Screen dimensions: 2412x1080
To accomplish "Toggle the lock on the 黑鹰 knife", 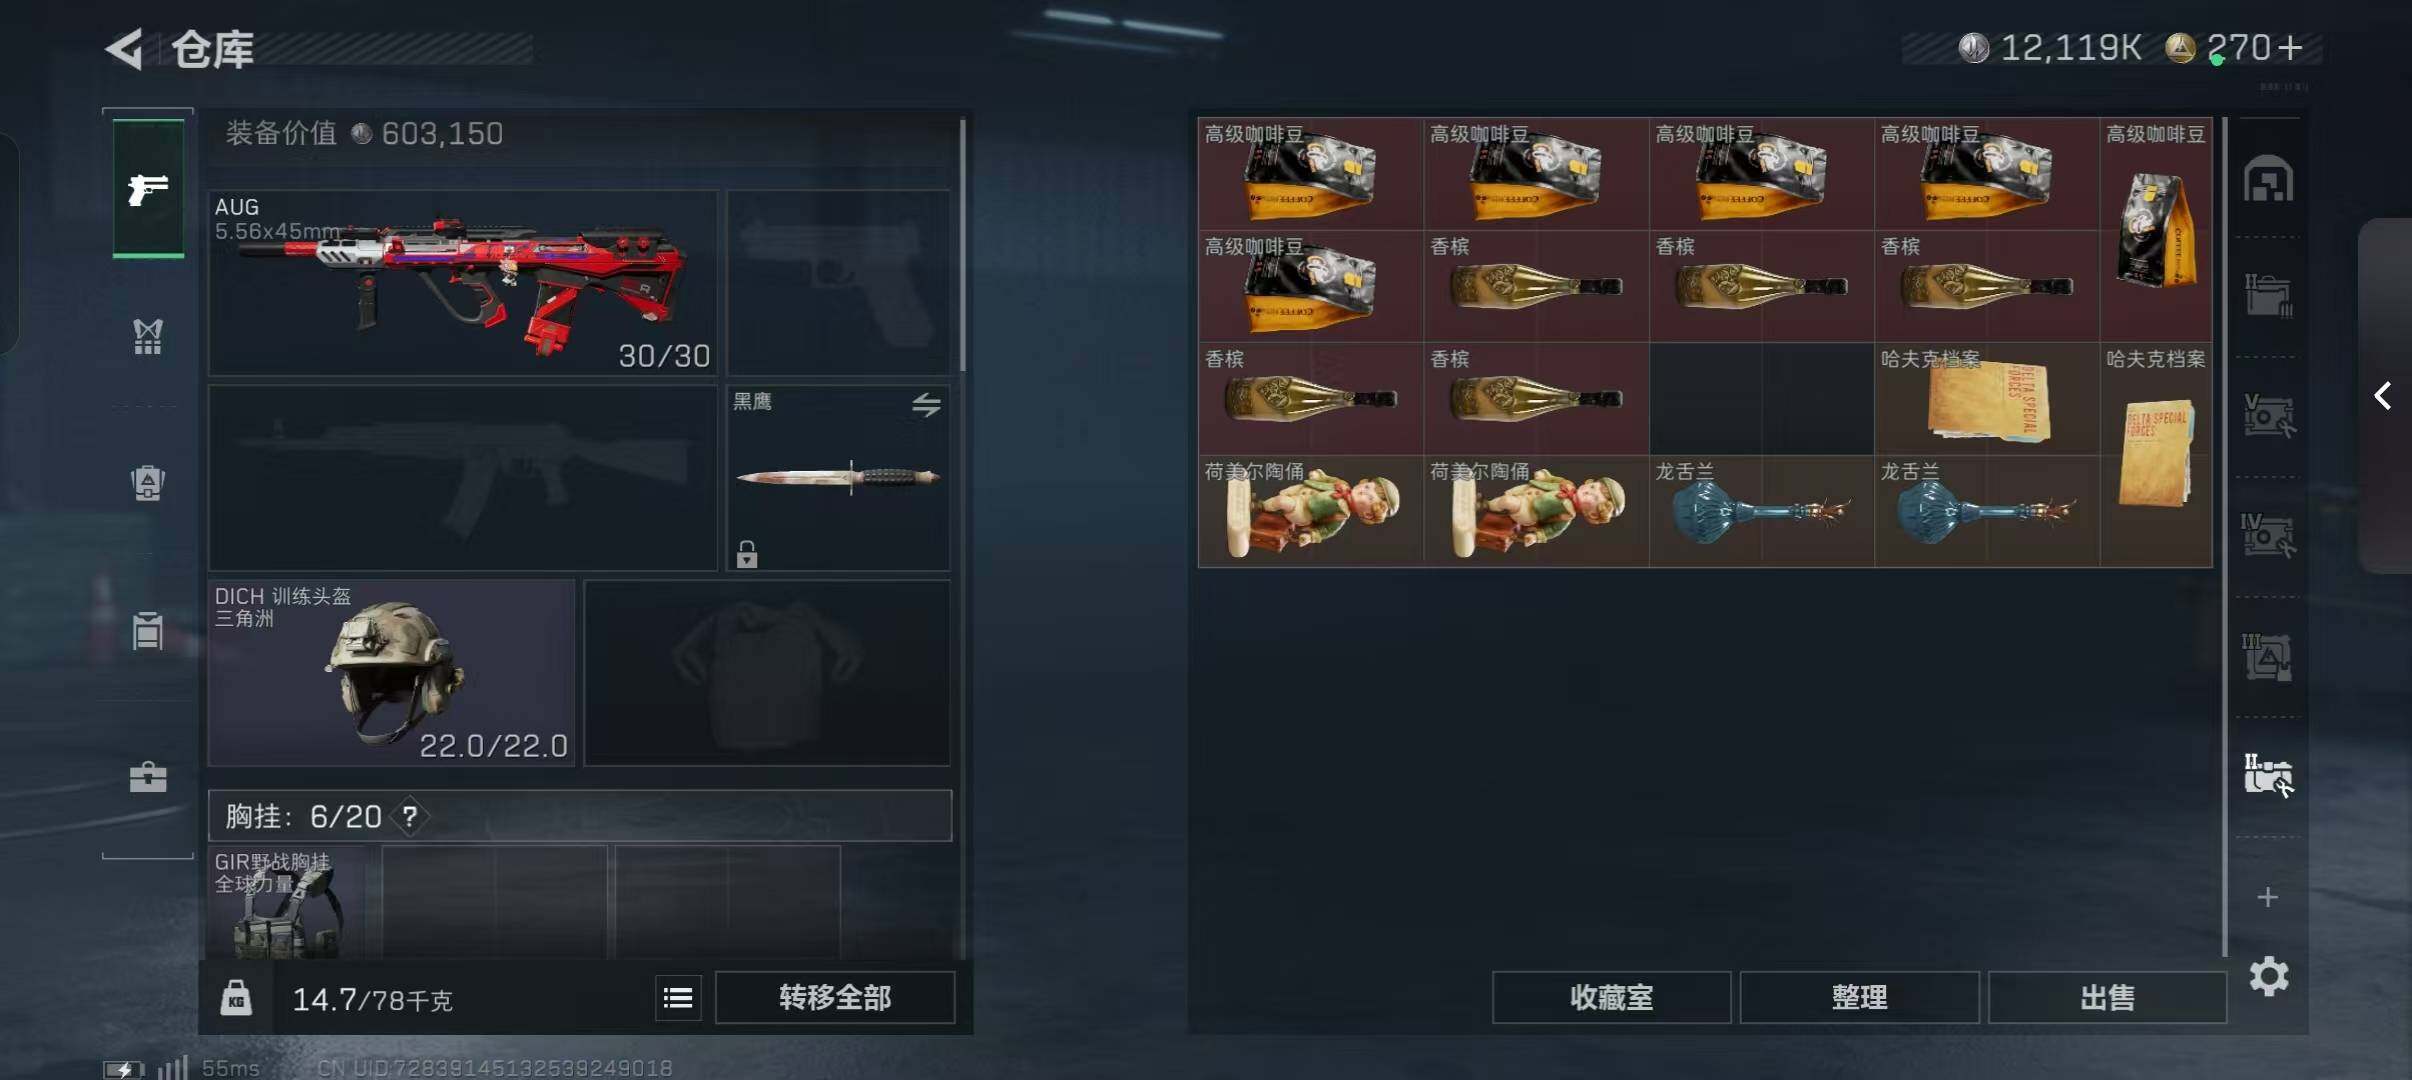I will coord(747,554).
